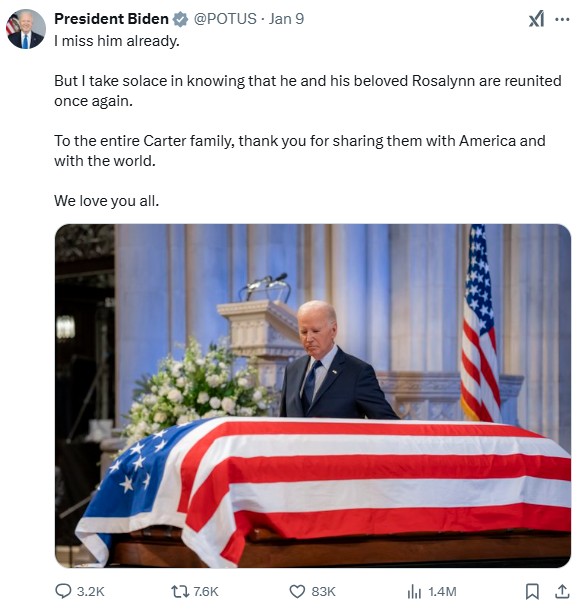
Task: Bookmark this post
Action: [x=532, y=591]
